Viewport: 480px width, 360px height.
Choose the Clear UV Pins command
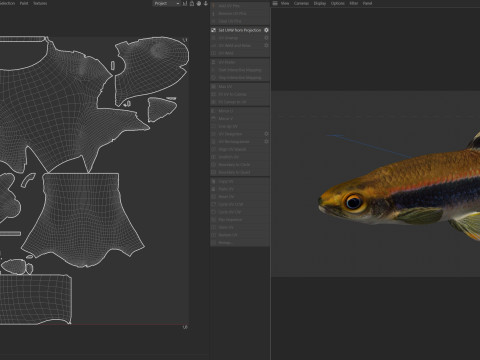point(240,21)
